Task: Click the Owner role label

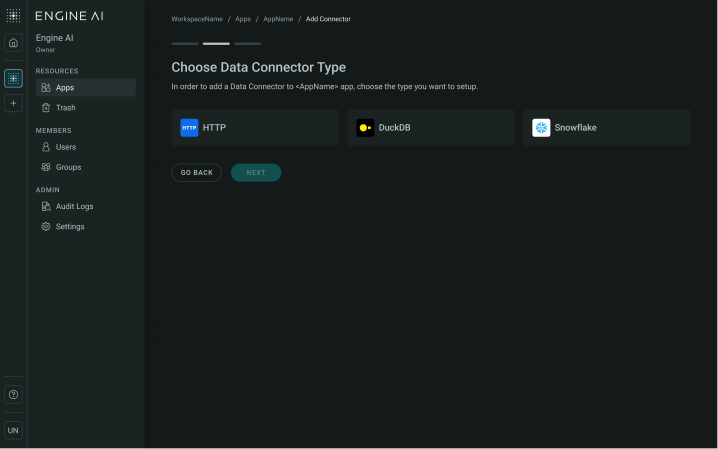Action: pyautogui.click(x=45, y=50)
